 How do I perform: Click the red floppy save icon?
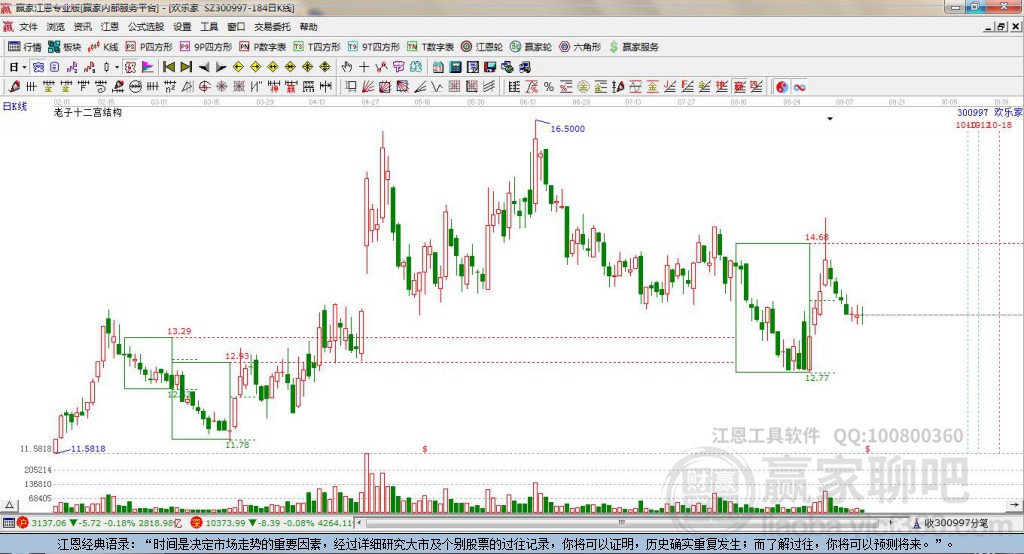point(491,67)
